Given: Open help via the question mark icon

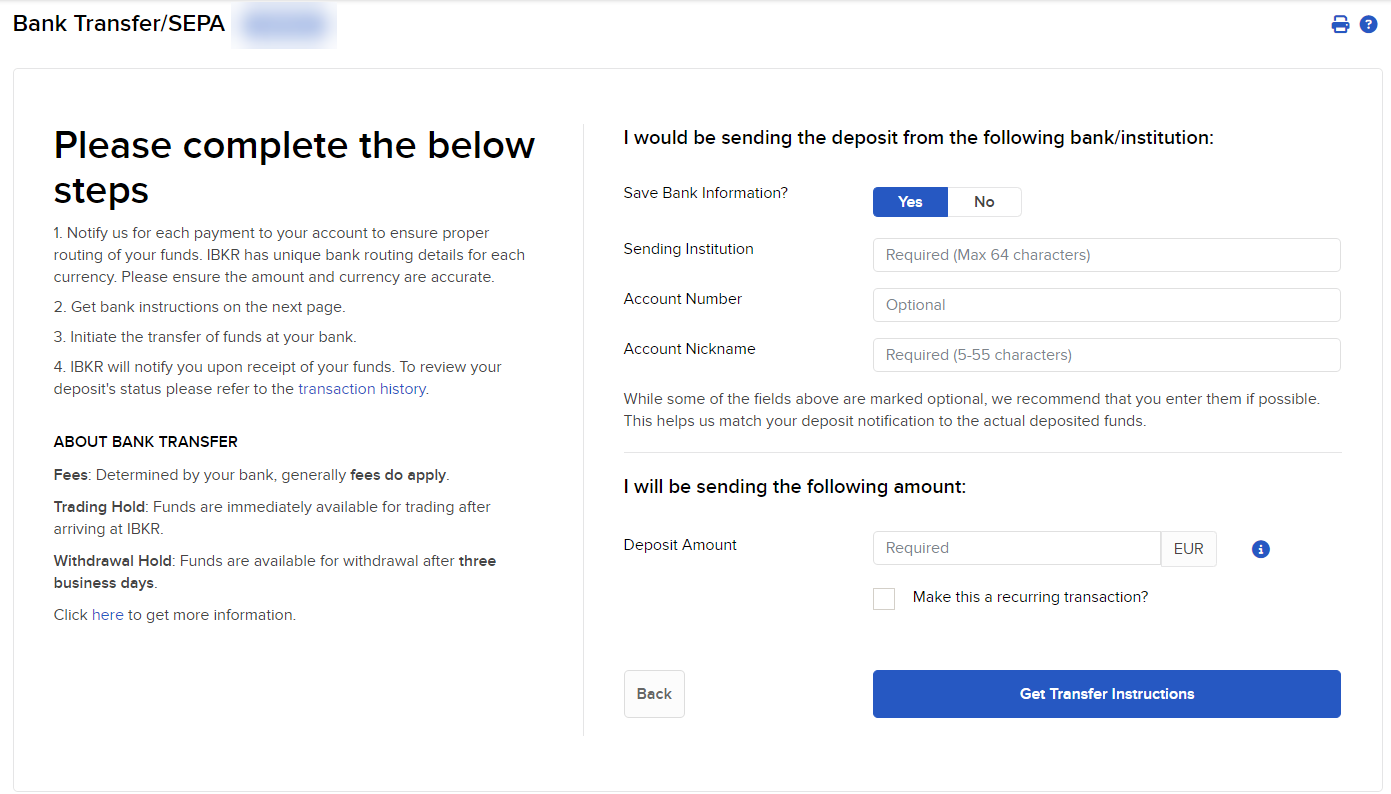Looking at the screenshot, I should coord(1369,25).
